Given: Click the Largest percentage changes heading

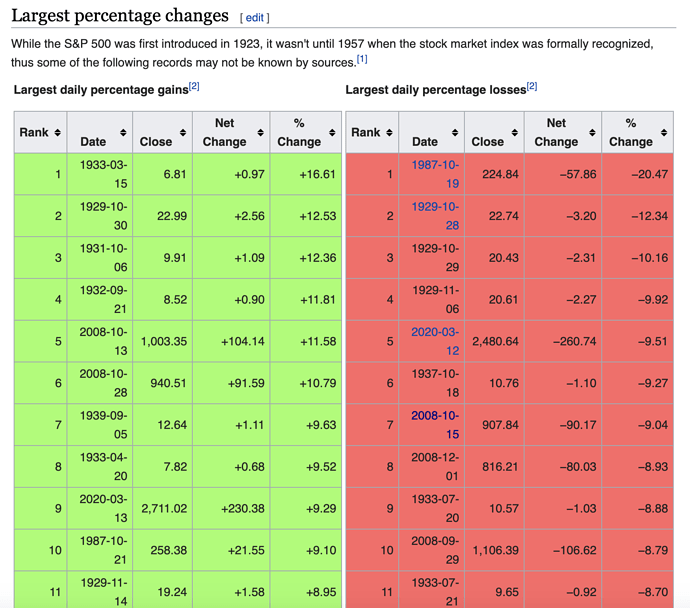Looking at the screenshot, I should click(120, 16).
